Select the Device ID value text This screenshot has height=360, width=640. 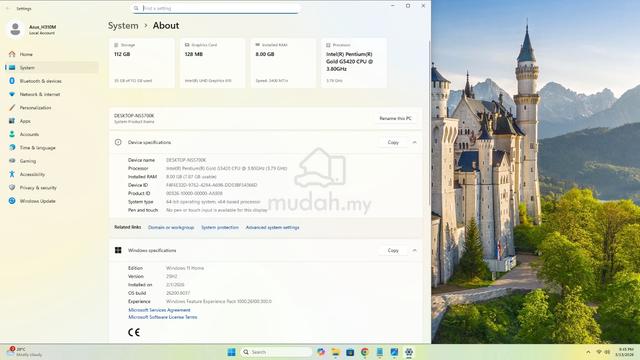tap(211, 185)
